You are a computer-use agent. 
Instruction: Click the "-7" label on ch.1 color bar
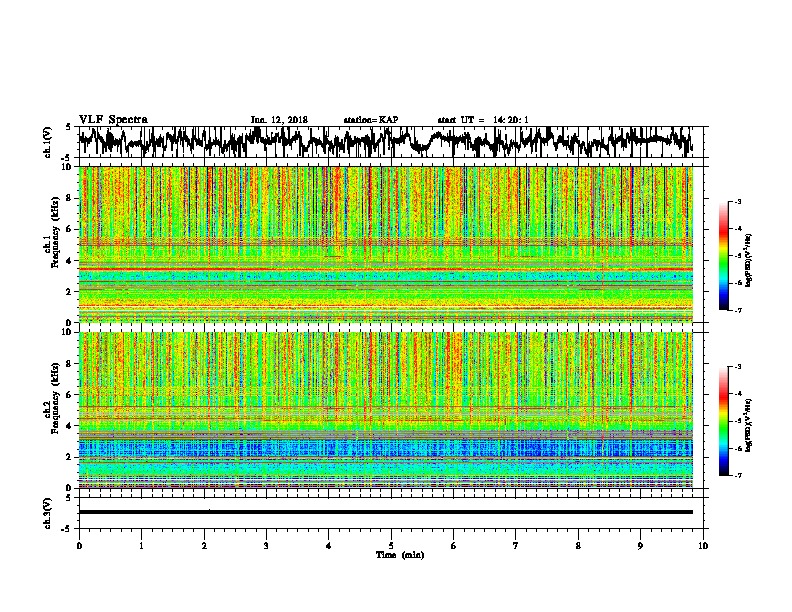click(x=737, y=310)
